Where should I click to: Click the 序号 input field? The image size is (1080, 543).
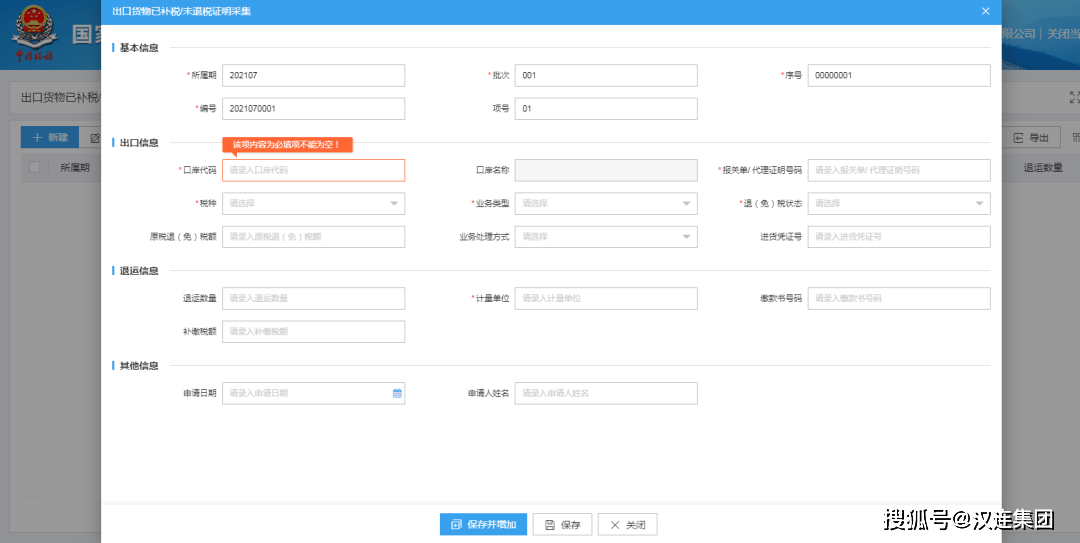coord(899,76)
